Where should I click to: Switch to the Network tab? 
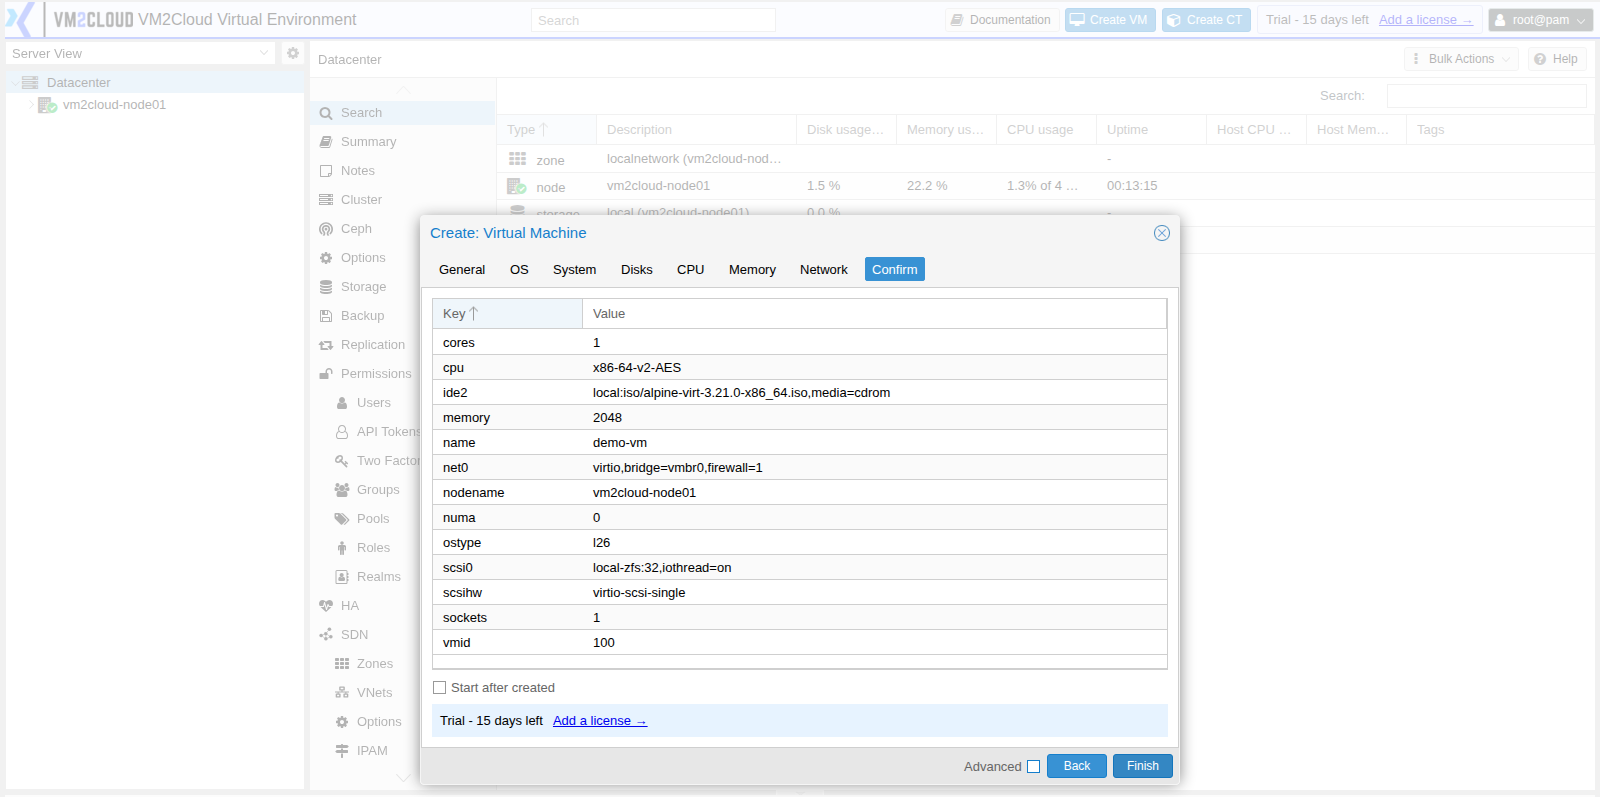(824, 270)
